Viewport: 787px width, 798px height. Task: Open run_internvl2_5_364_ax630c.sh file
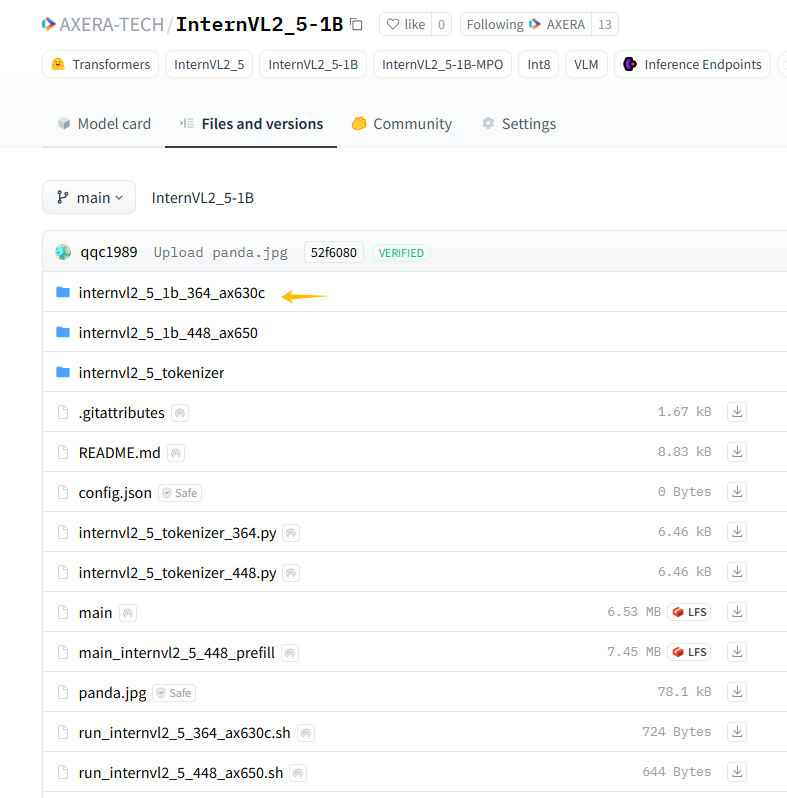184,733
